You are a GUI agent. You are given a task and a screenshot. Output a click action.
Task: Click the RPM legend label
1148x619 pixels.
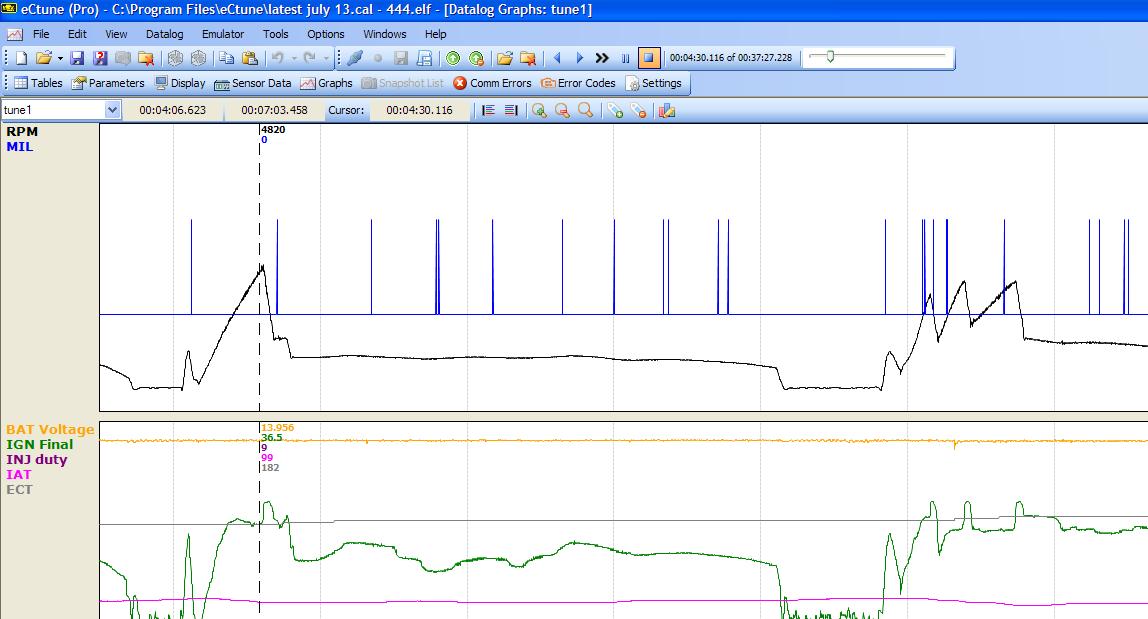[22, 132]
